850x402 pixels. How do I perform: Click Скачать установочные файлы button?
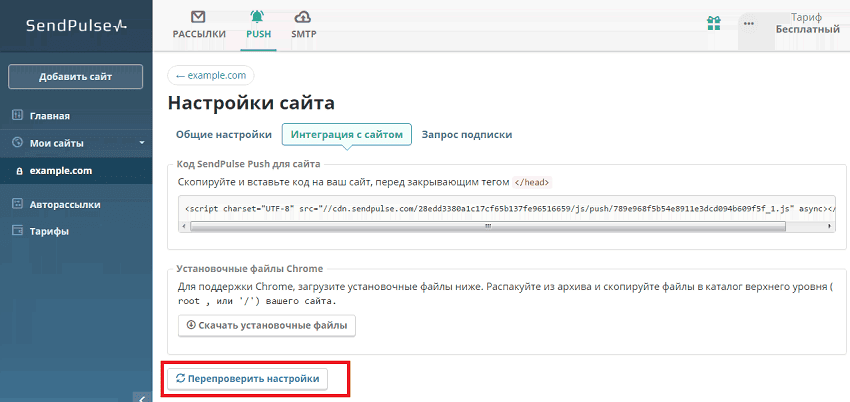point(266,326)
